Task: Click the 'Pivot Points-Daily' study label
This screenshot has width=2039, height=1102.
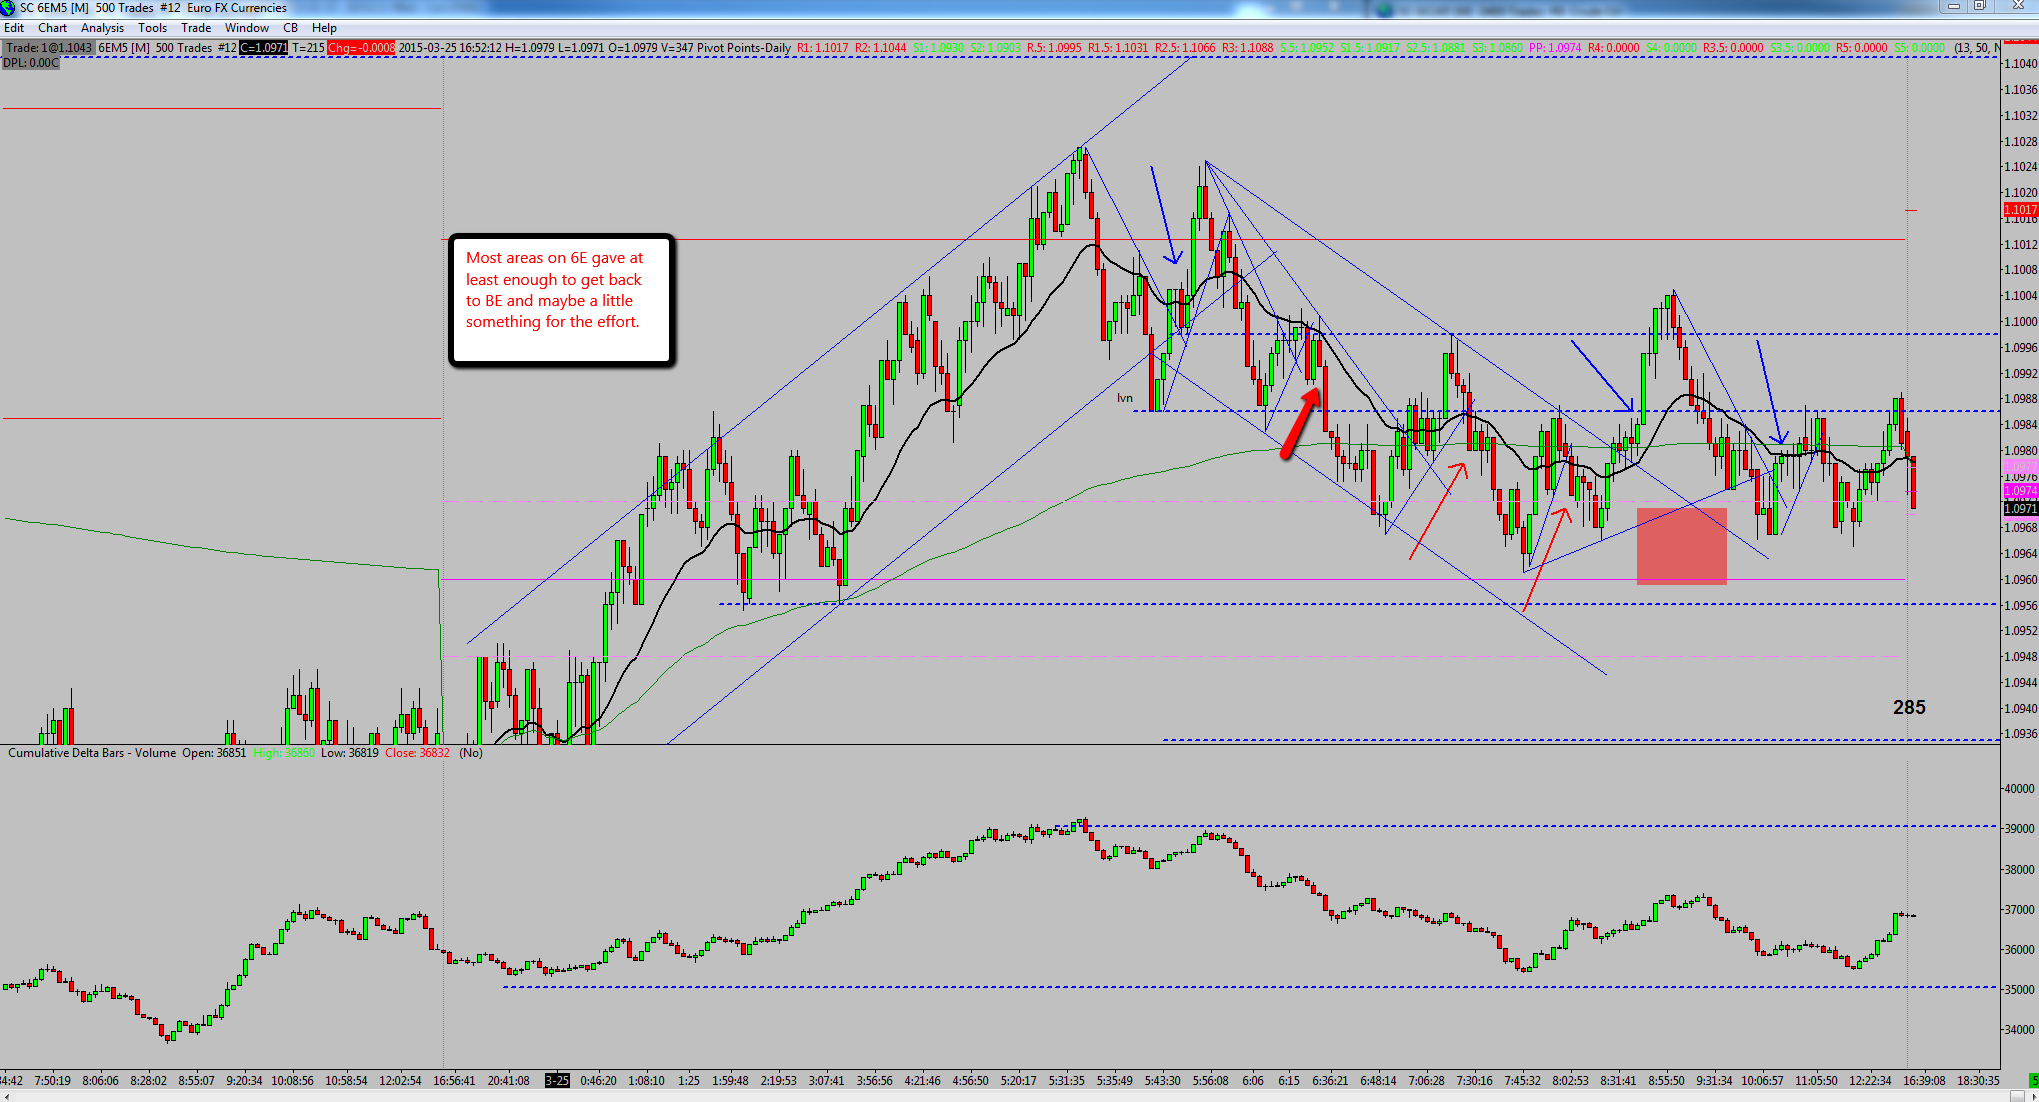Action: 744,47
